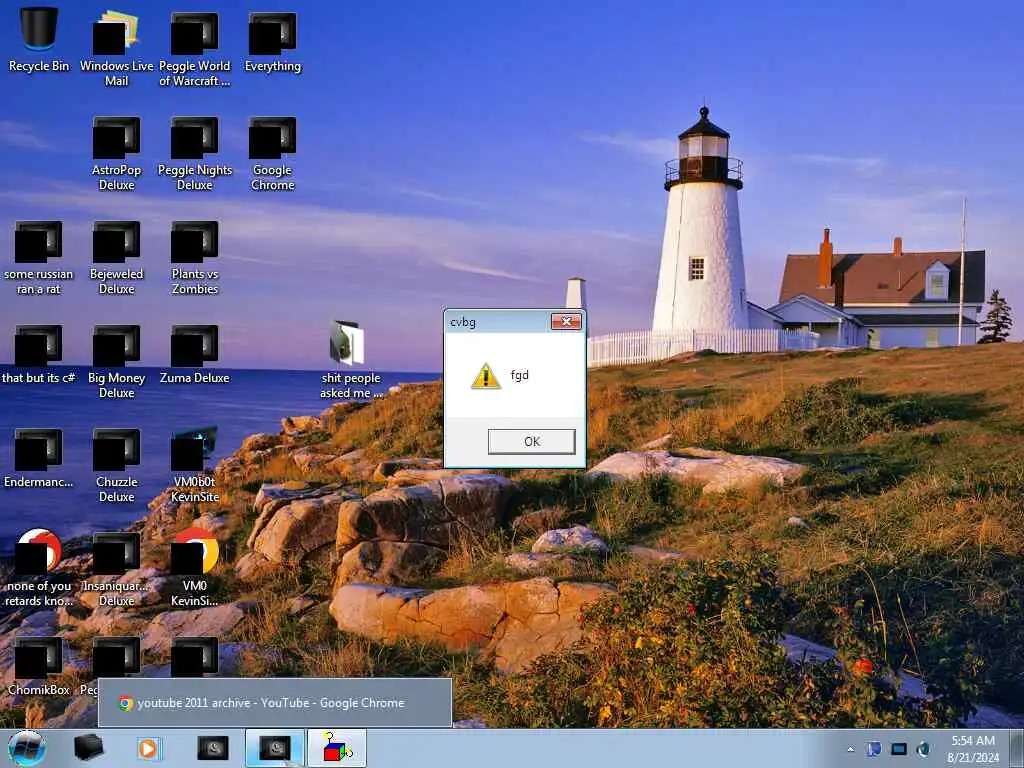Open the clock showing 5:54 AM
This screenshot has height=768, width=1024.
click(973, 749)
